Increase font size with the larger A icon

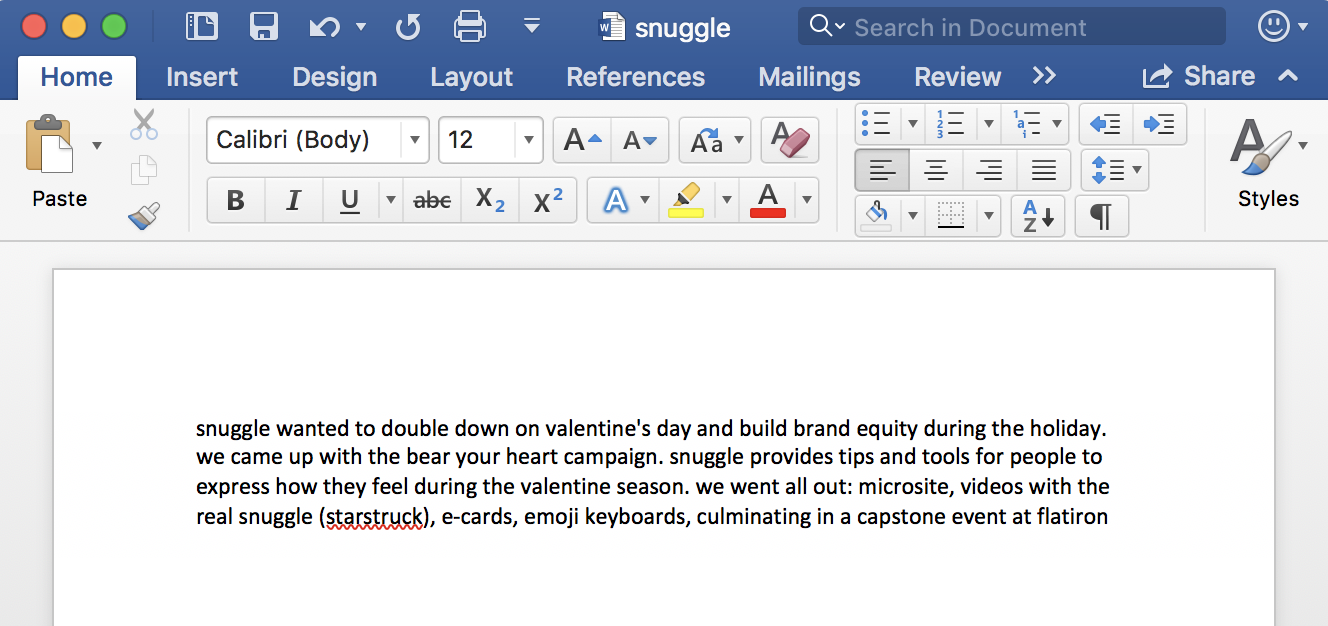tap(583, 140)
